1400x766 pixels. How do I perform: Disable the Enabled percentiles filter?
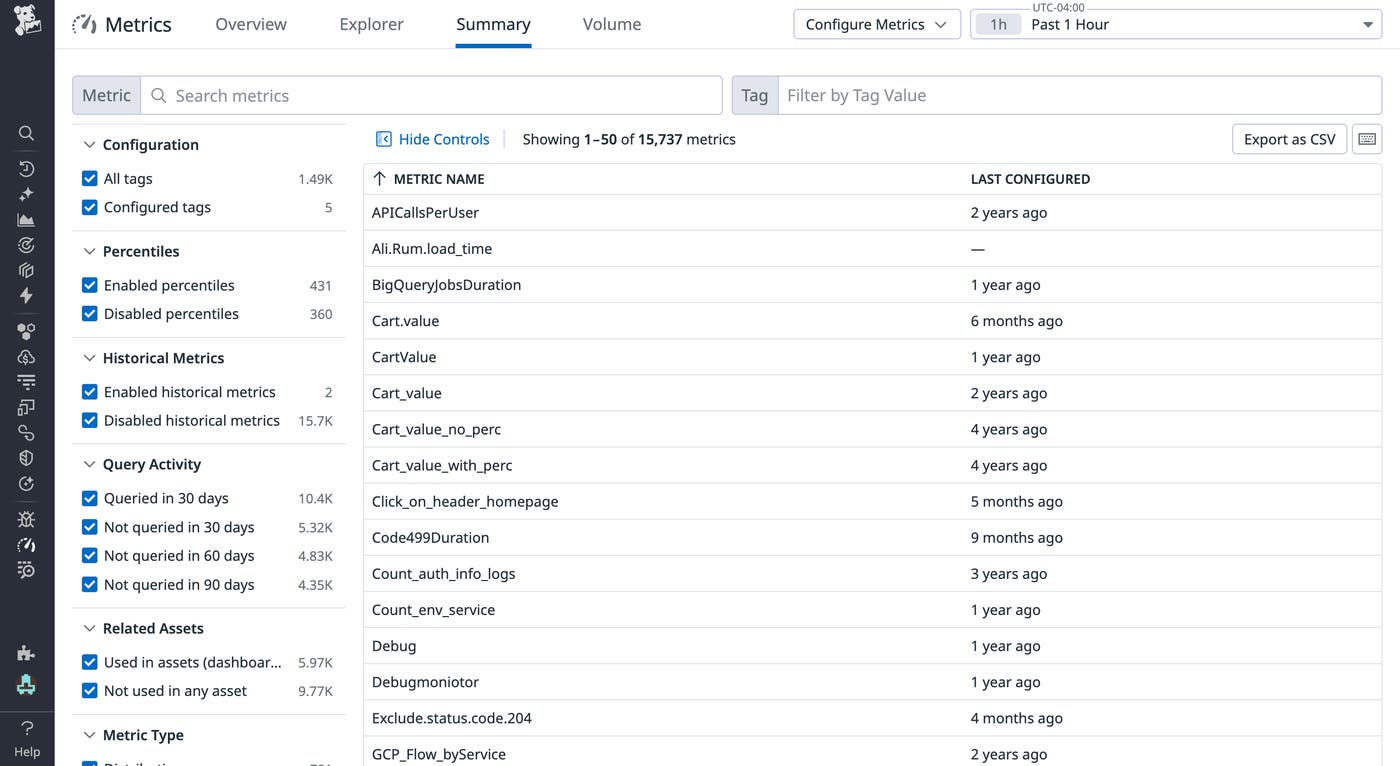pos(89,285)
